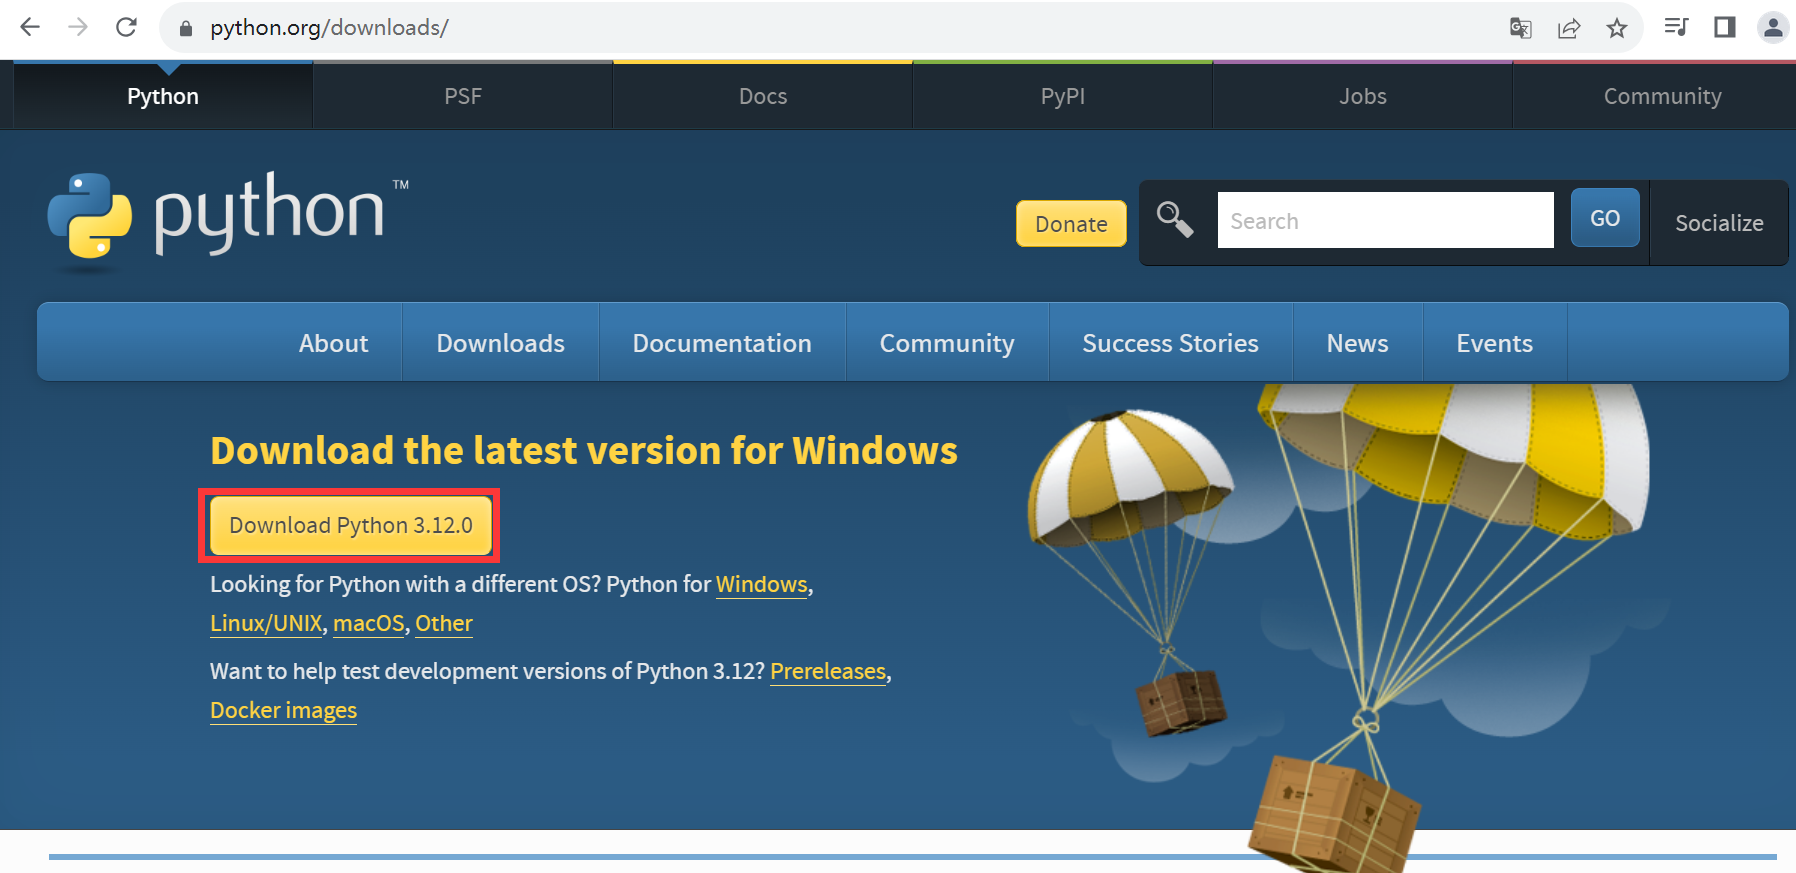Viewport: 1796px width, 873px height.
Task: Click the browser back arrow
Action: point(30,27)
